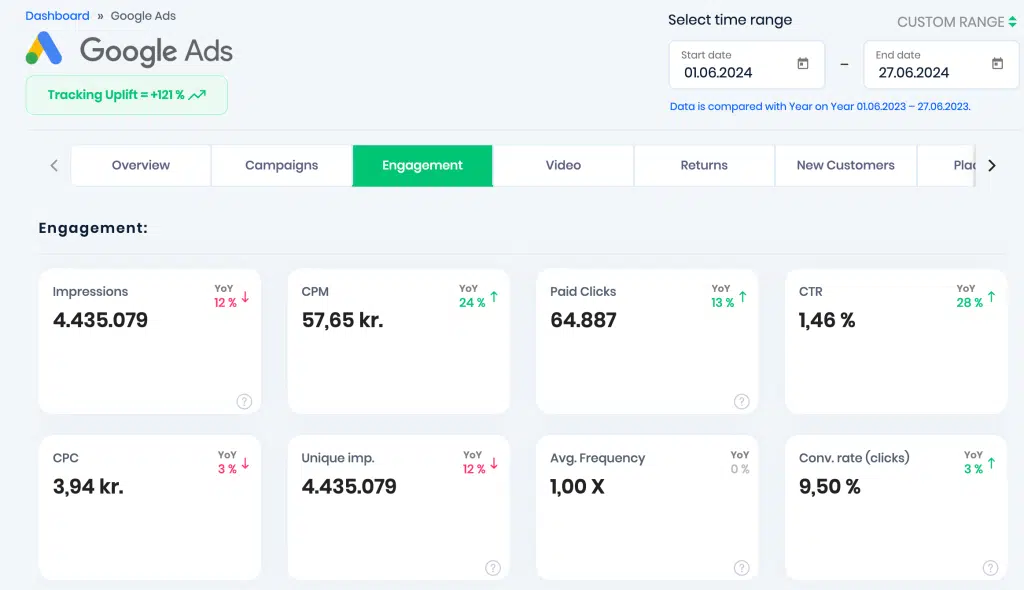Open the End date calendar icon

997,63
